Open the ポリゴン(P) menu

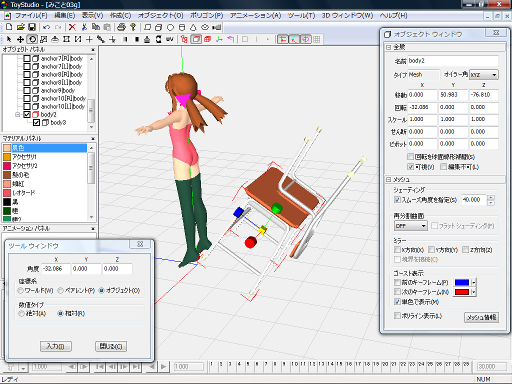[206, 15]
